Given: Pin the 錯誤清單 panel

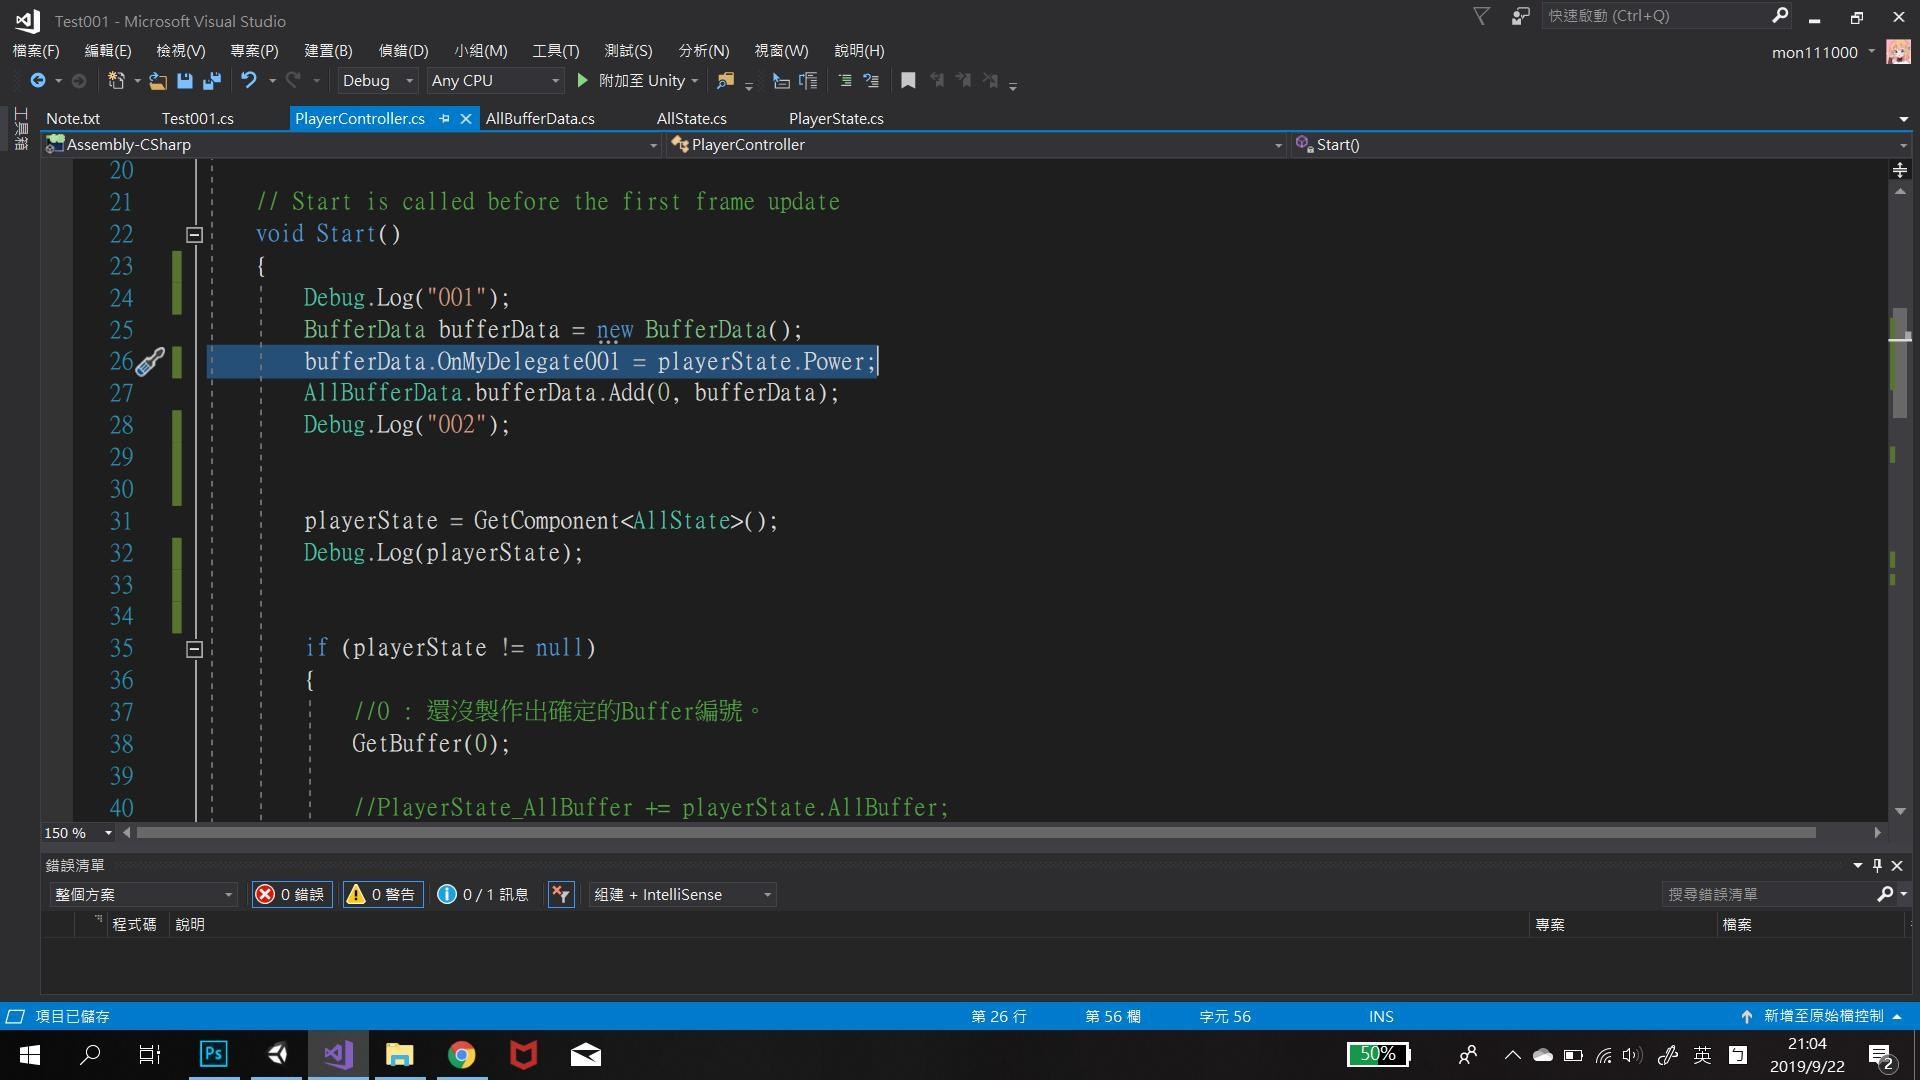Looking at the screenshot, I should click(x=1877, y=865).
